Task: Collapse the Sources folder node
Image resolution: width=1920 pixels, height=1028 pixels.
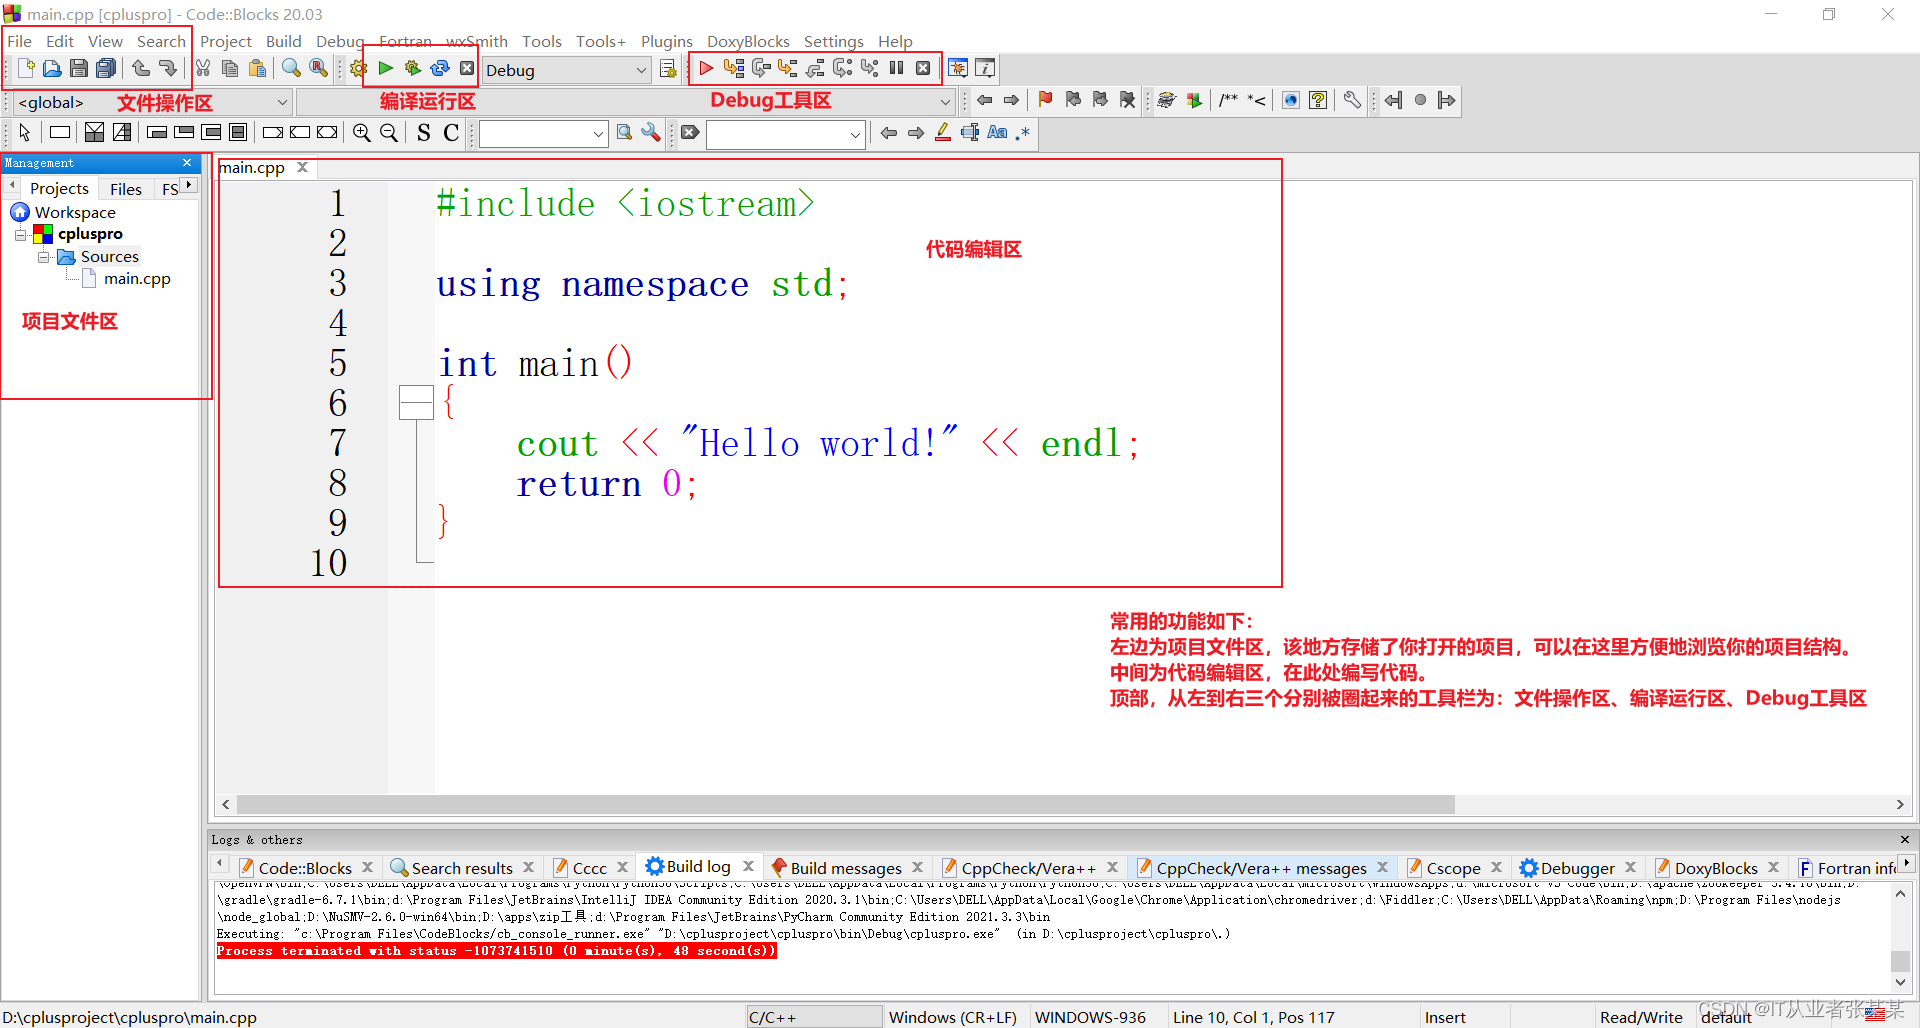Action: [43, 257]
